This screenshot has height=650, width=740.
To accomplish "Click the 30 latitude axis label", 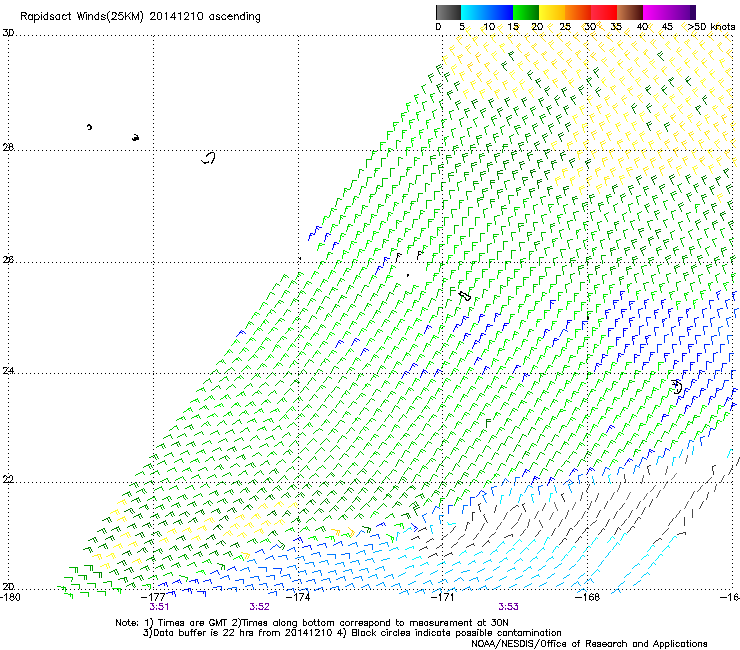I will [x=8, y=33].
